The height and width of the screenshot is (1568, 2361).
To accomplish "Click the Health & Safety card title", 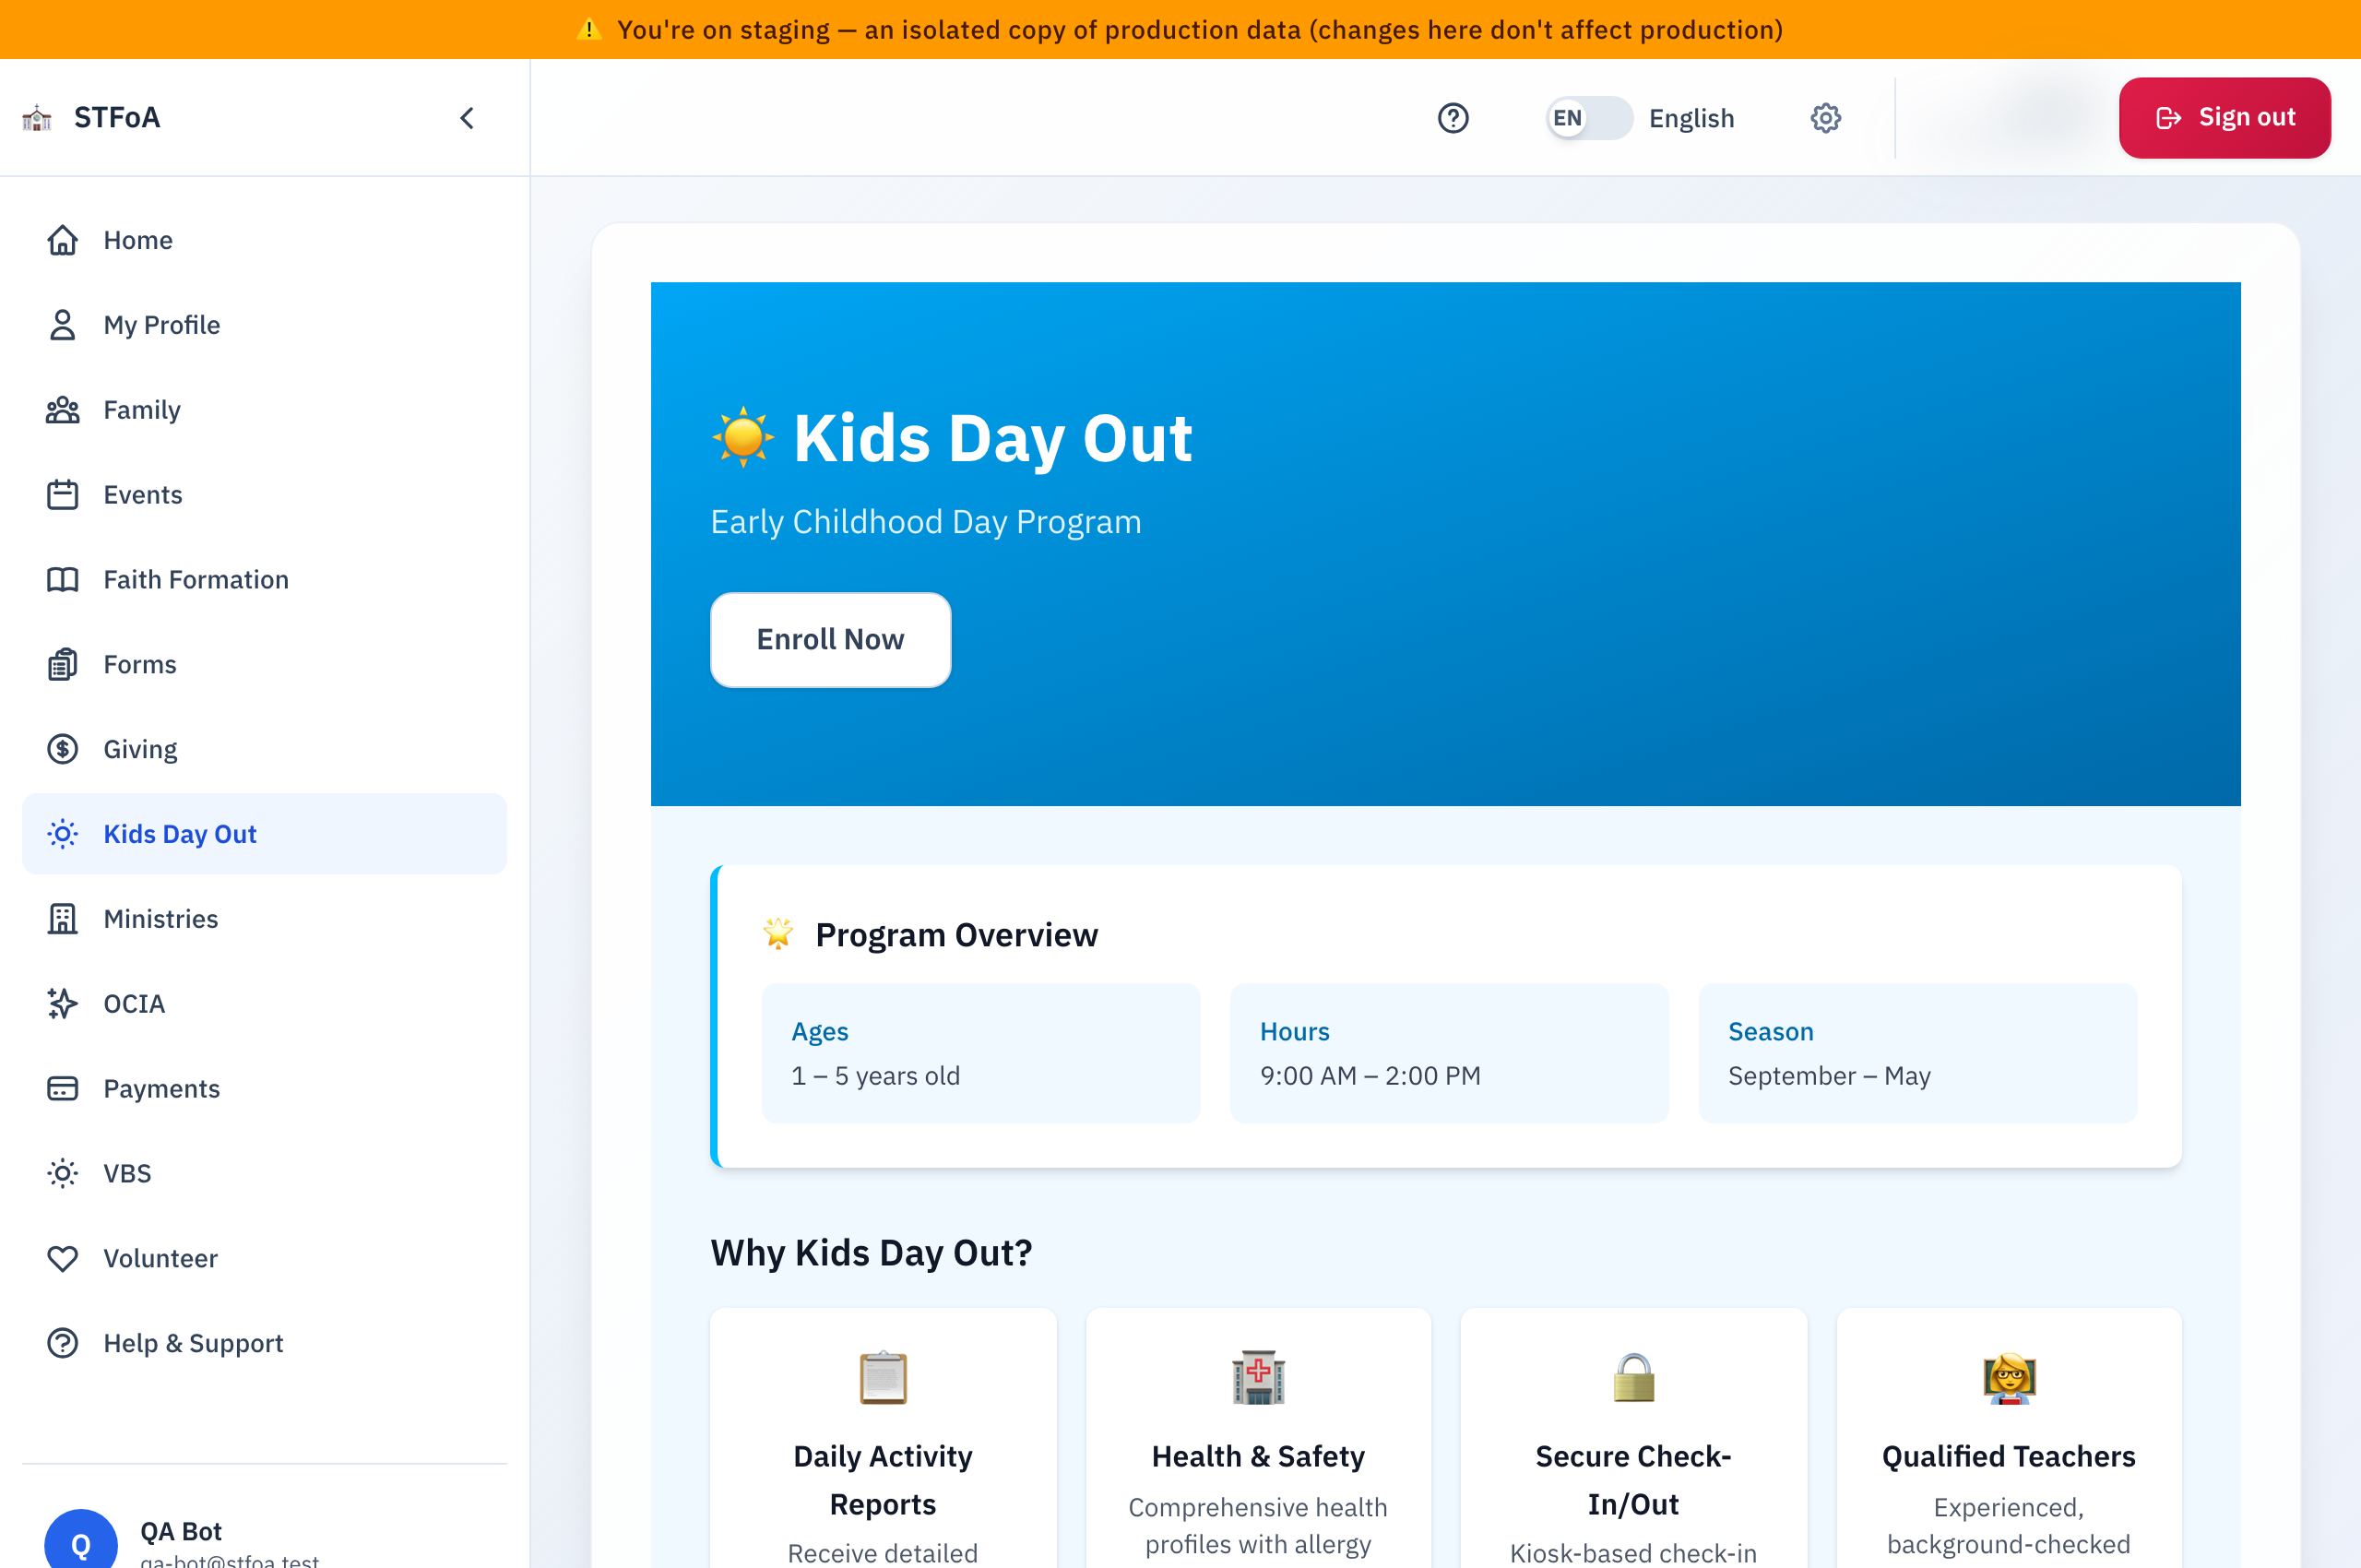I will [1258, 1457].
